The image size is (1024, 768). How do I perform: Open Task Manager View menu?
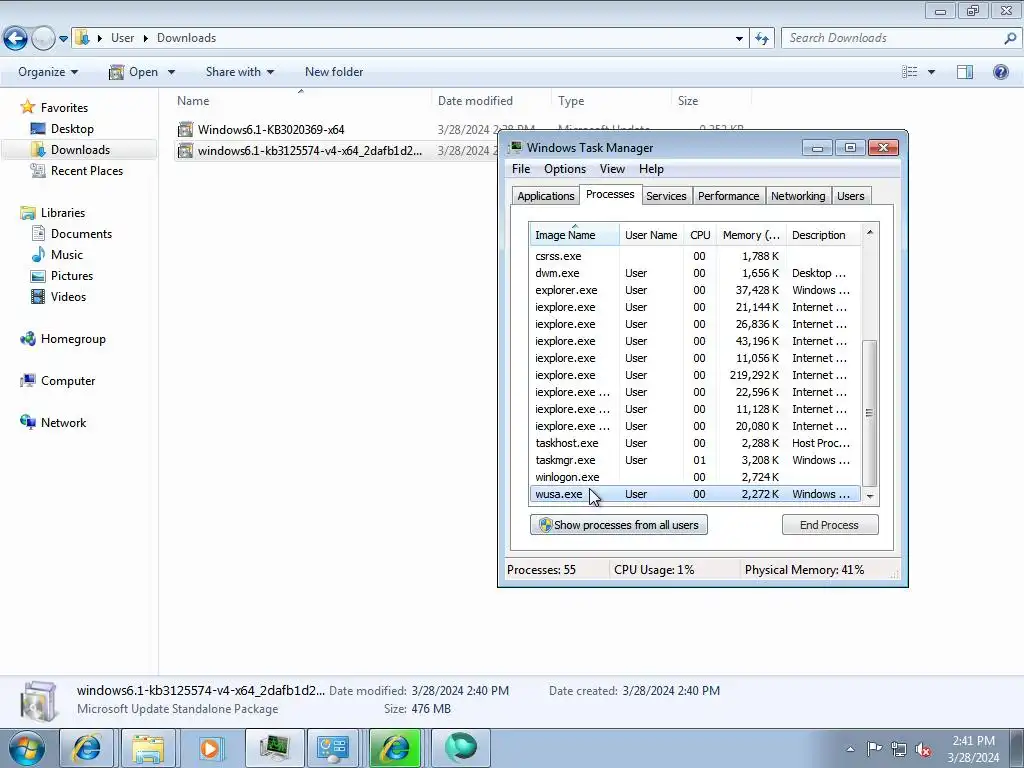click(612, 168)
